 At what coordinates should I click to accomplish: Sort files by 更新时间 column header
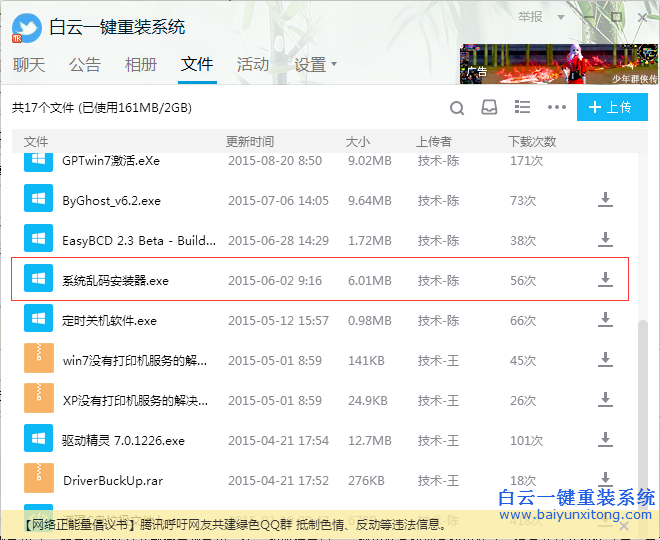click(250, 142)
